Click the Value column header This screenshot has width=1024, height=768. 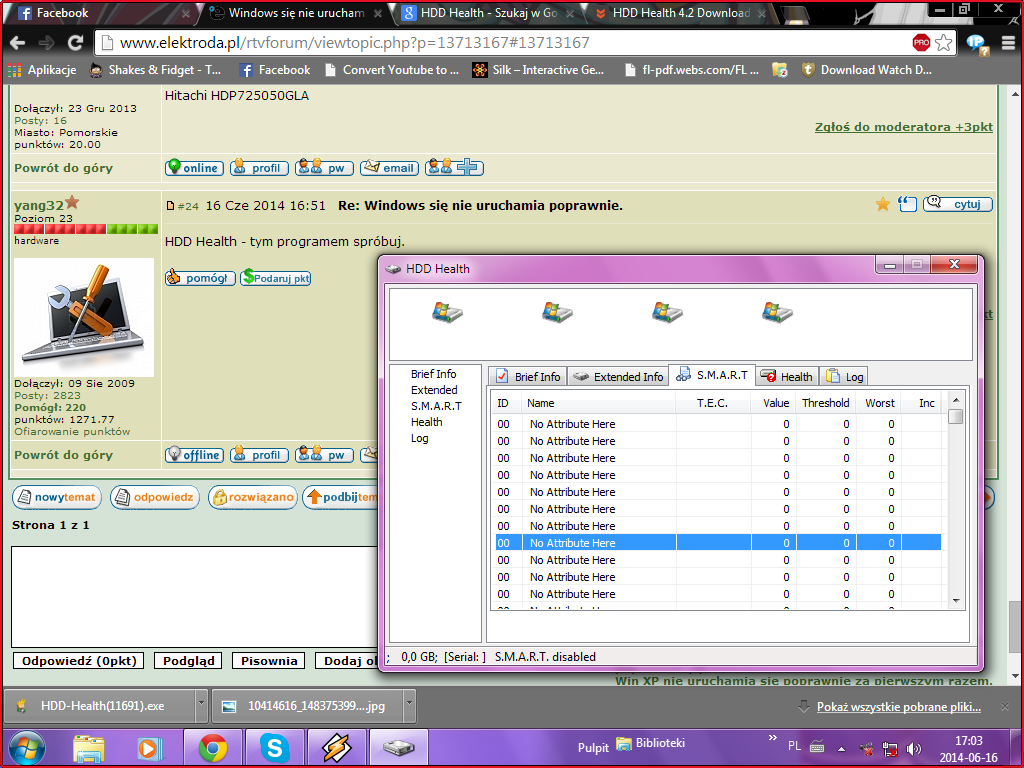(775, 403)
